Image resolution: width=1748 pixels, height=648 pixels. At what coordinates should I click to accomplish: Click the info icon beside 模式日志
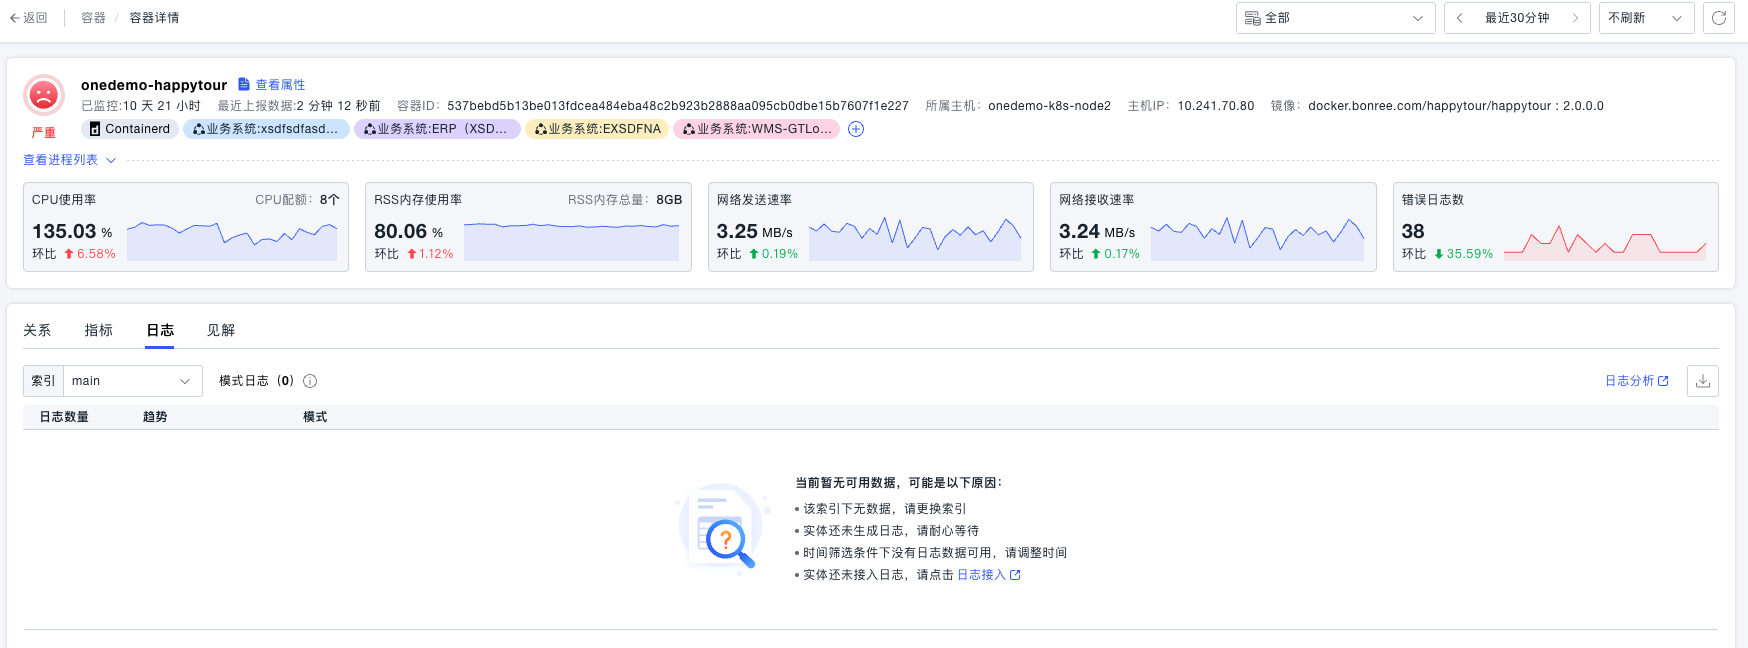pyautogui.click(x=310, y=381)
